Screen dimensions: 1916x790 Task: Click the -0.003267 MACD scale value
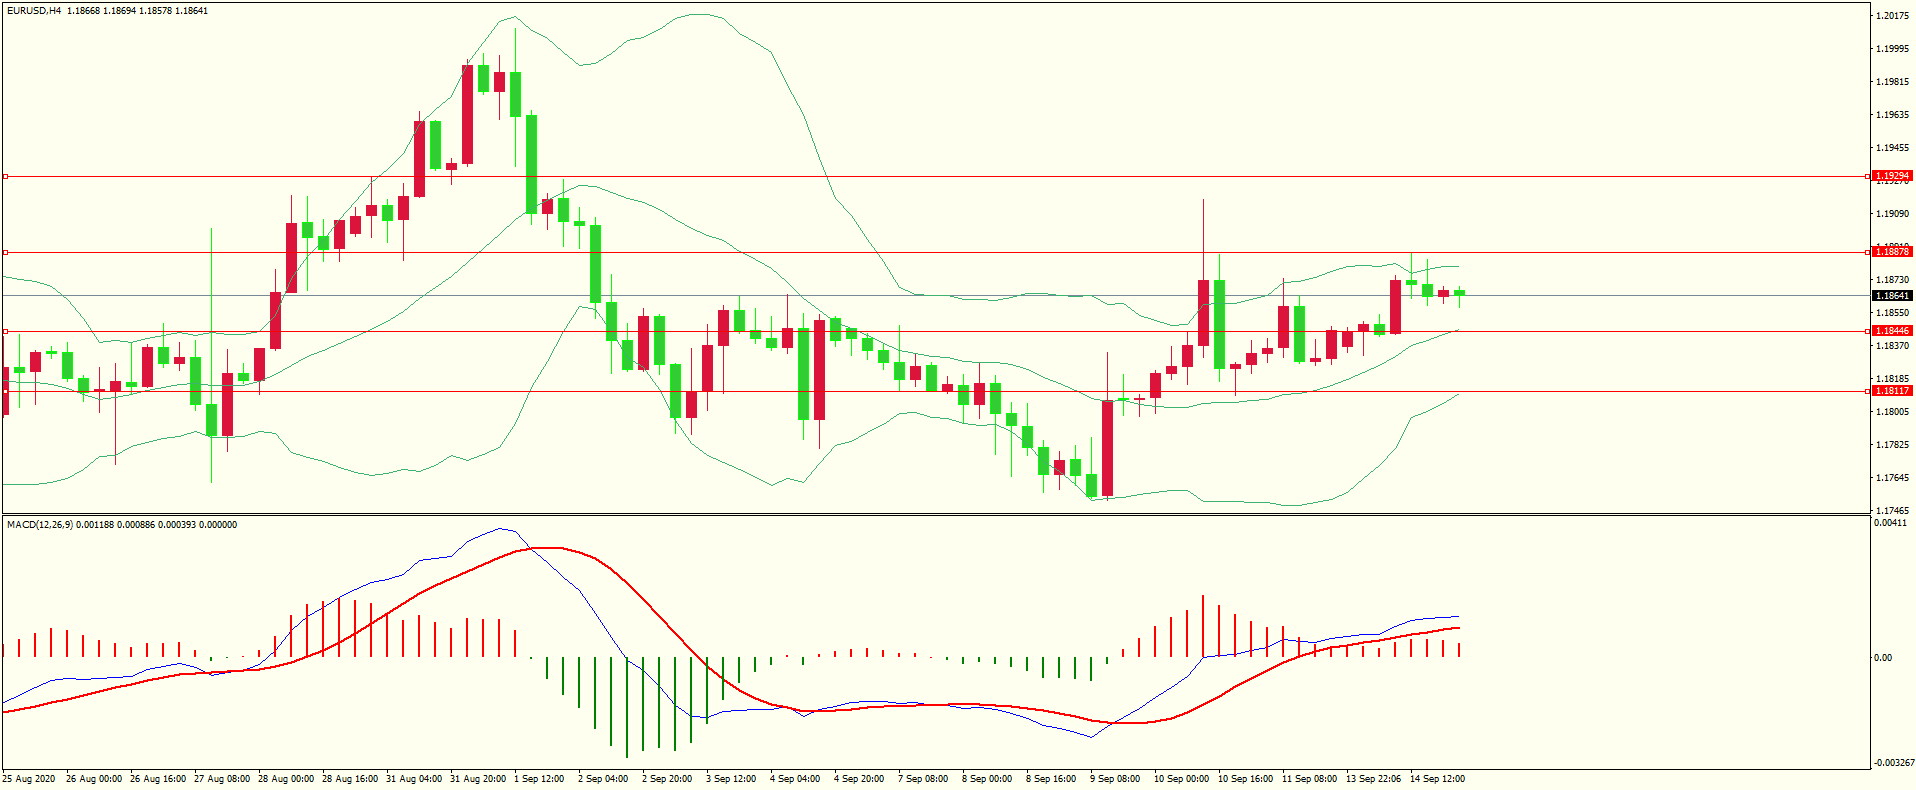tap(1893, 763)
